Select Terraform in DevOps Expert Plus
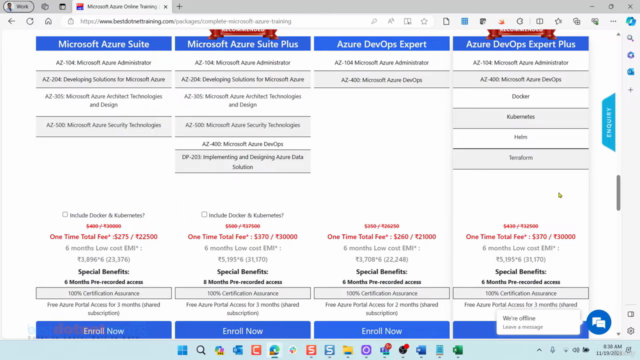 pyautogui.click(x=520, y=158)
